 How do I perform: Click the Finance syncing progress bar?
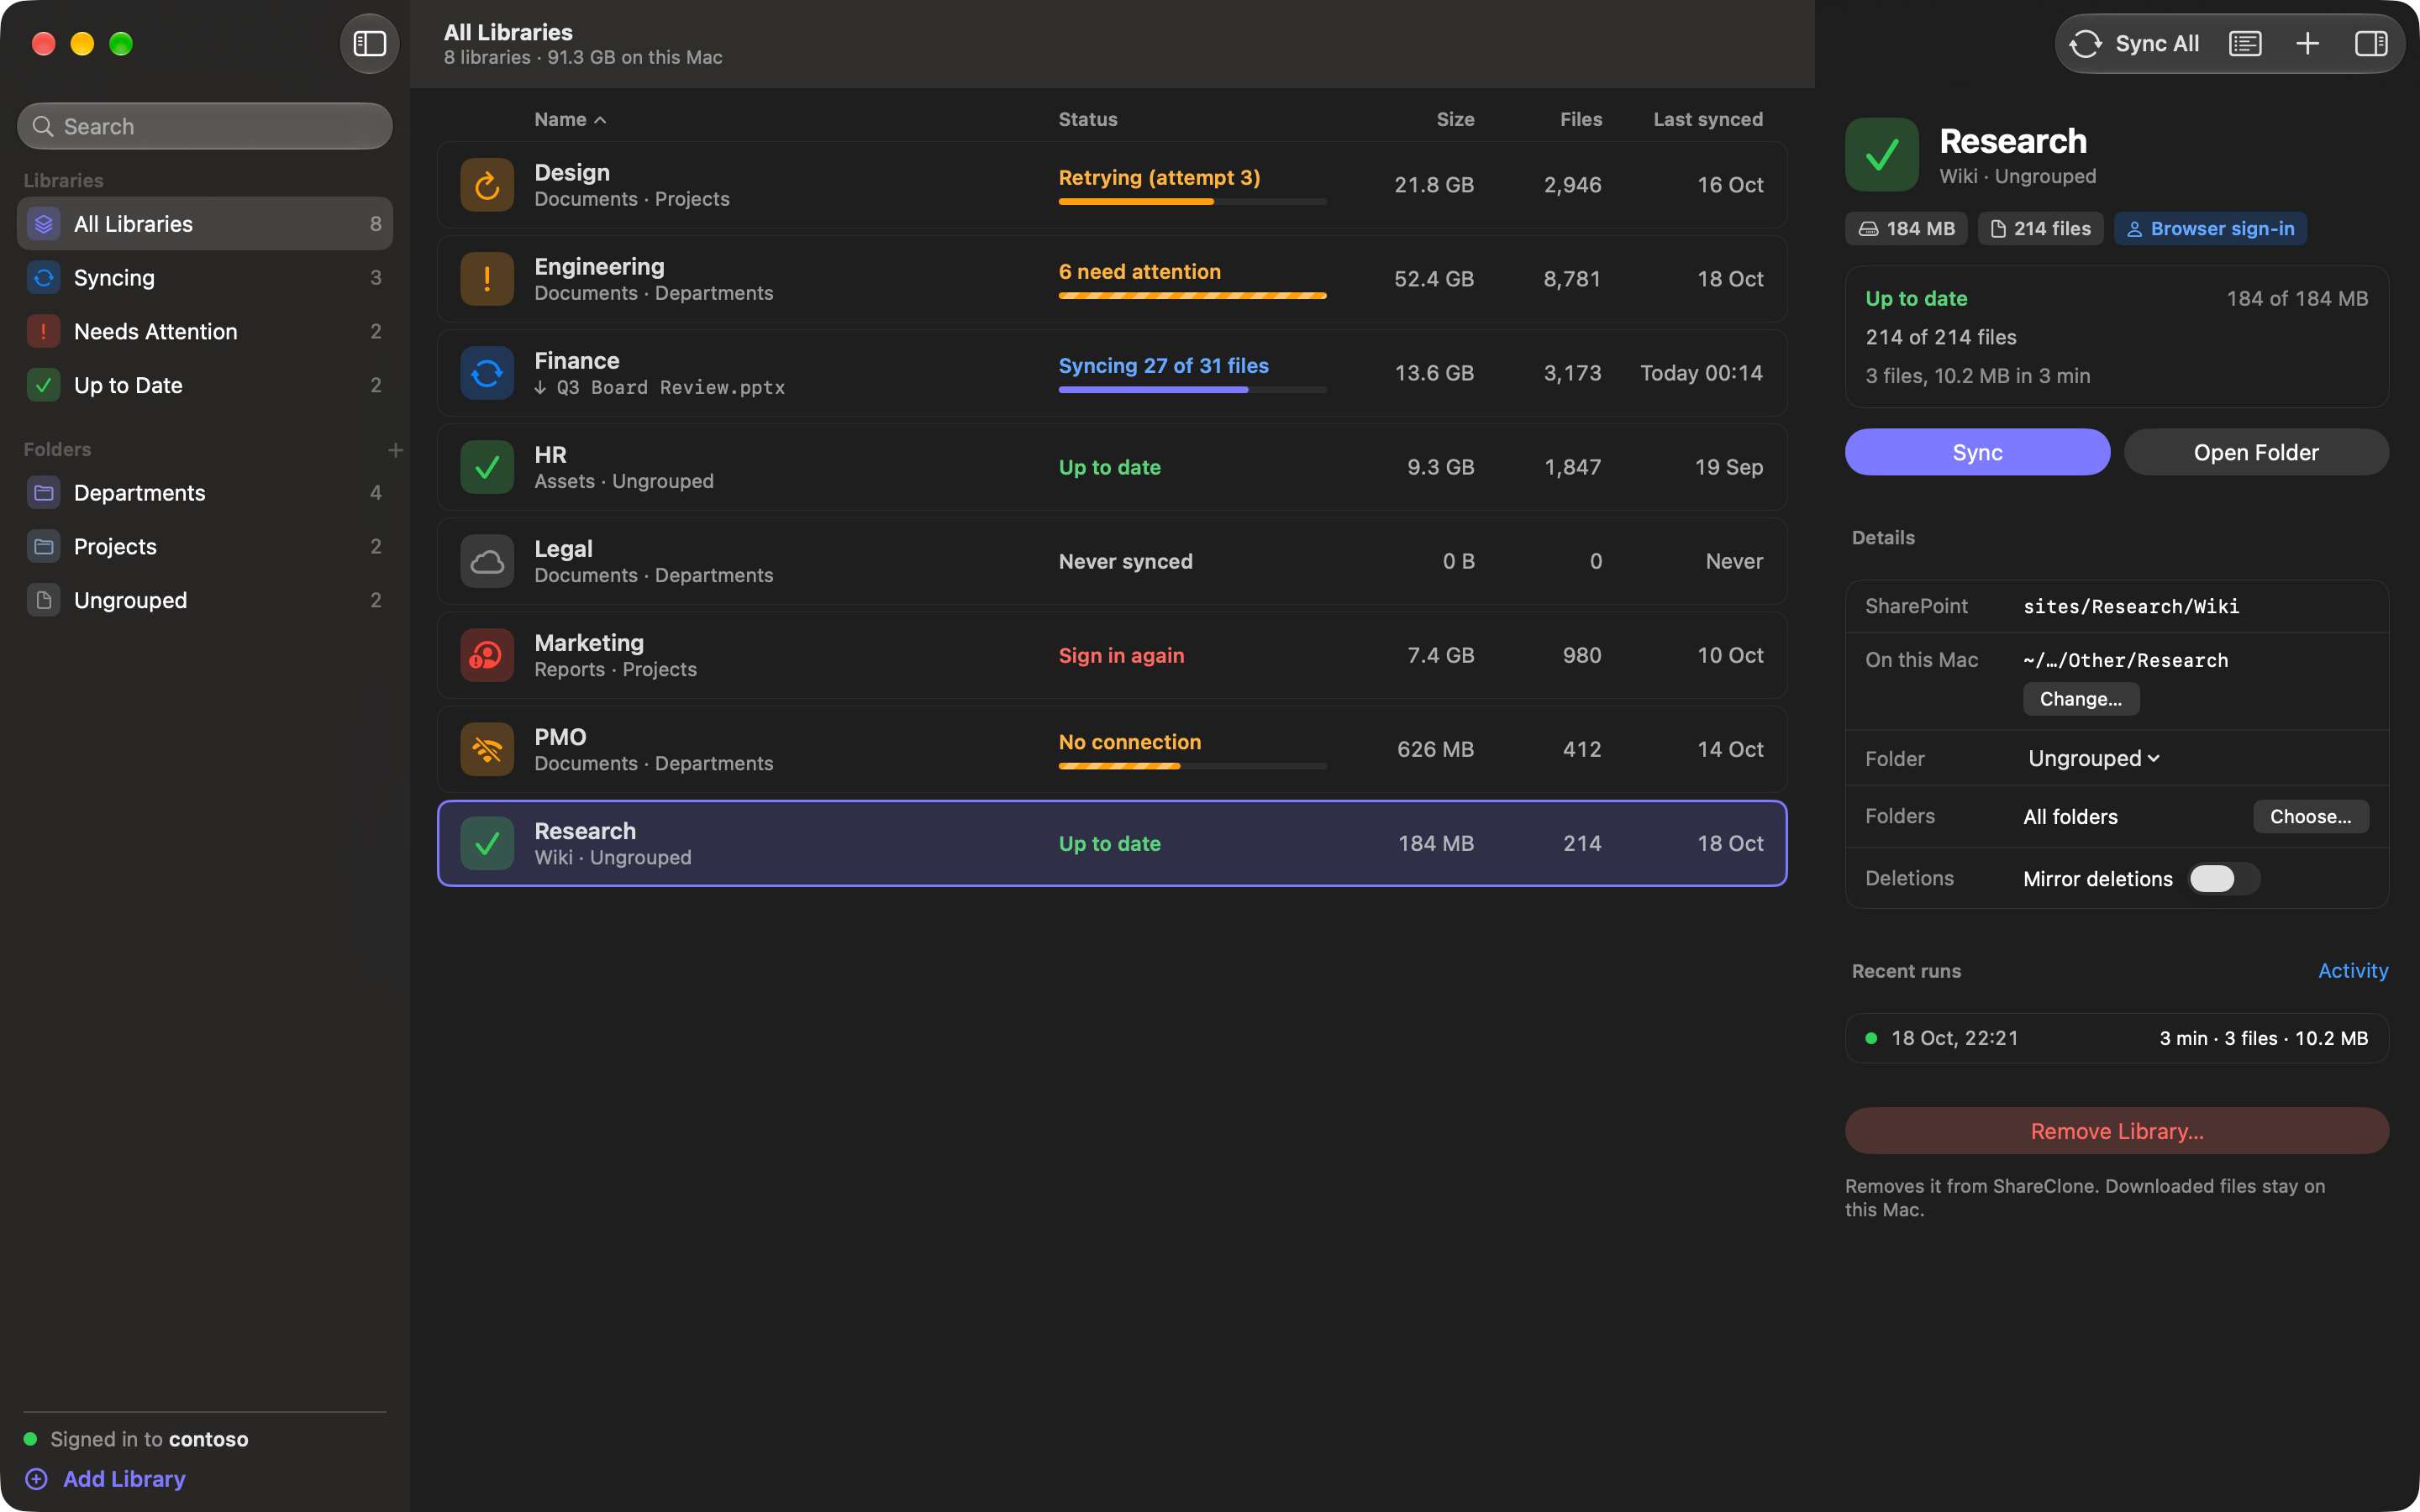(x=1192, y=390)
